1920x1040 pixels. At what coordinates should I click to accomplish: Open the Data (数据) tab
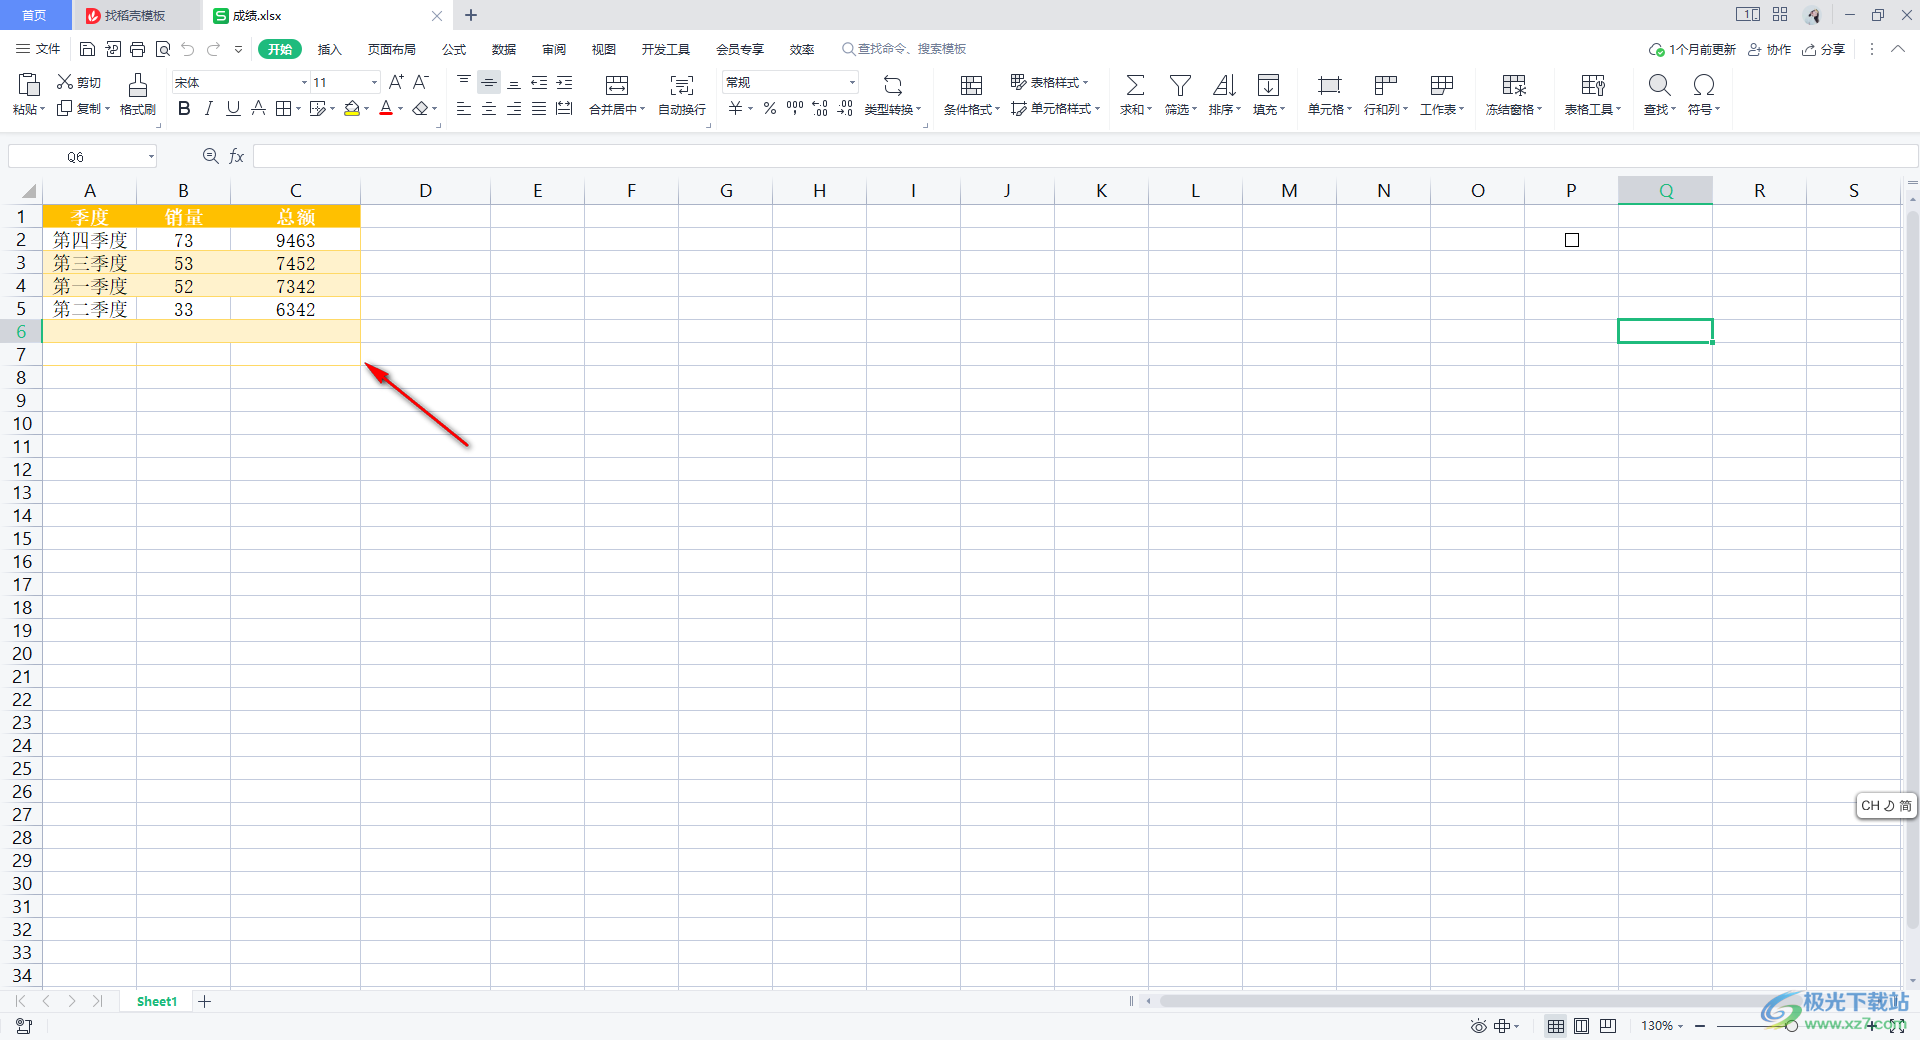[x=504, y=49]
